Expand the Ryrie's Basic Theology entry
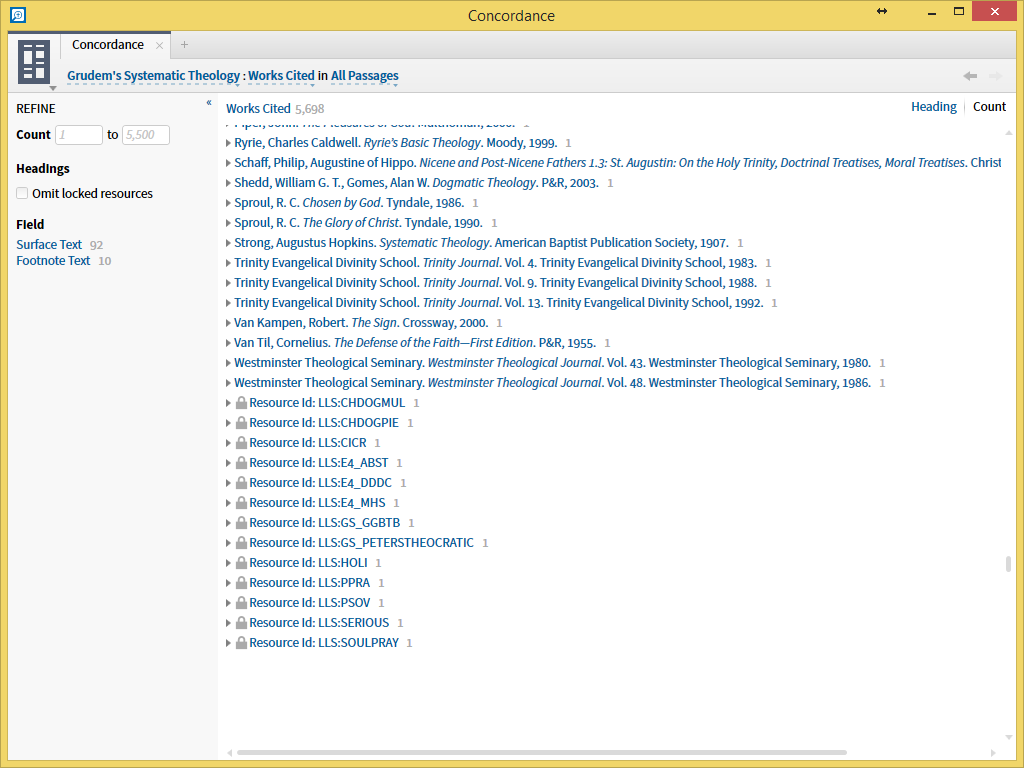Screen dimensions: 1024x768 228,143
